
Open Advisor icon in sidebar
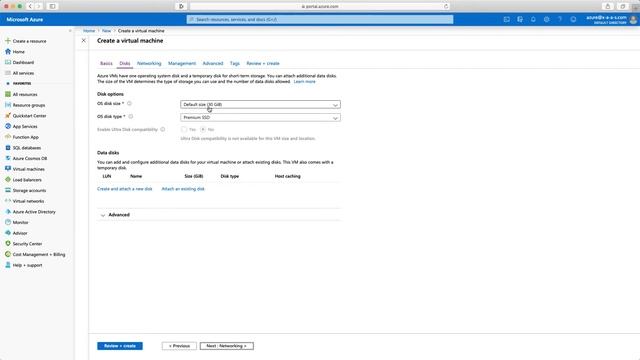point(8,233)
